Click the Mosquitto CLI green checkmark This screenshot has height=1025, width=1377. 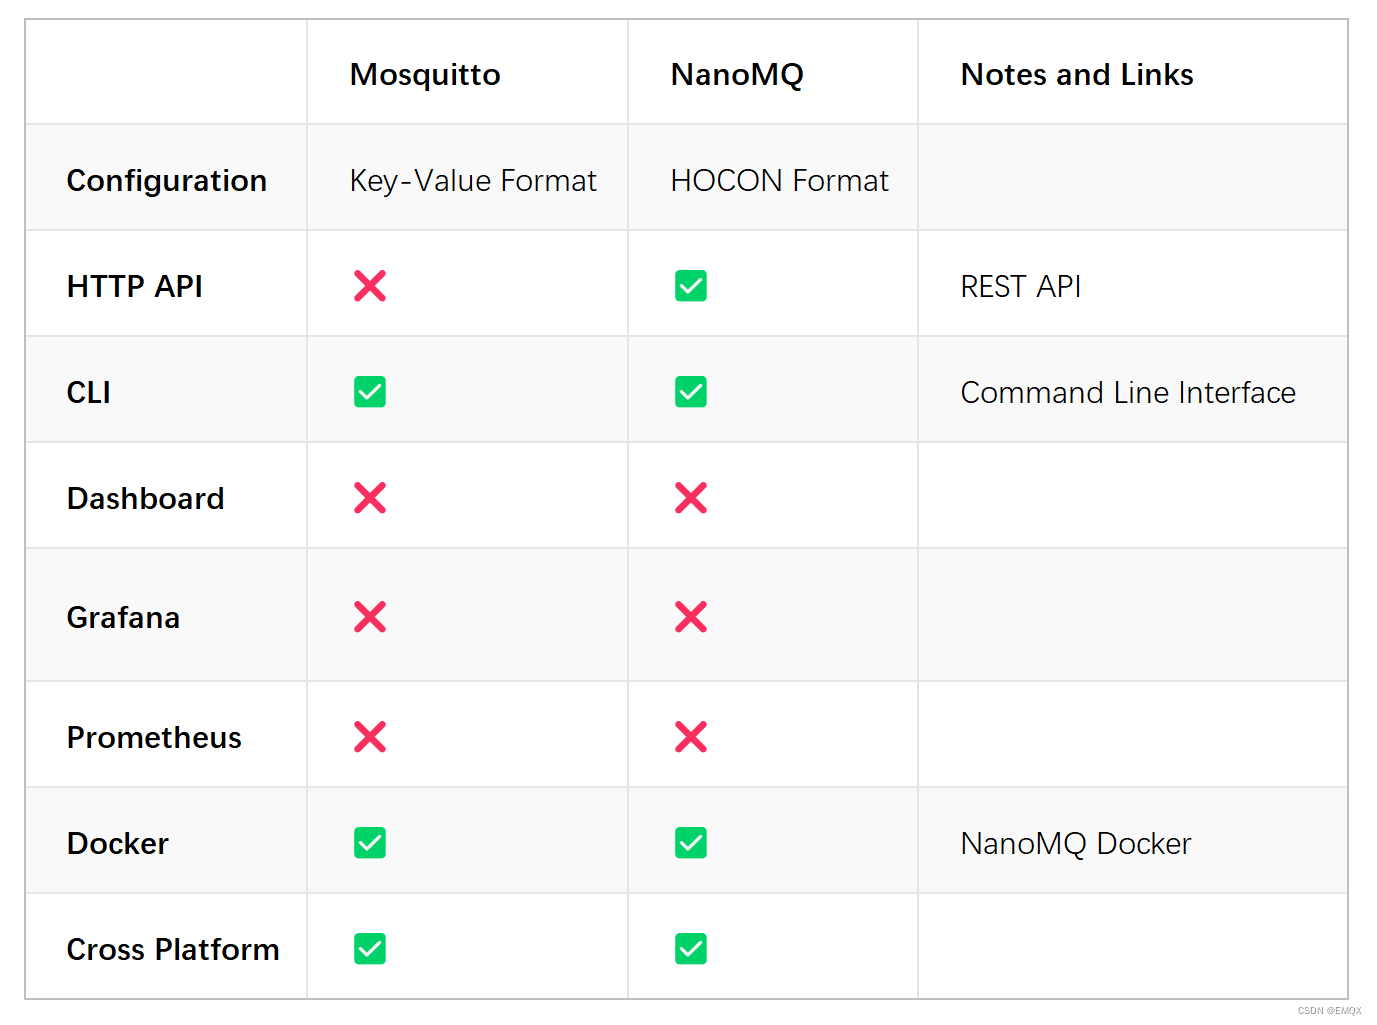pos(370,392)
